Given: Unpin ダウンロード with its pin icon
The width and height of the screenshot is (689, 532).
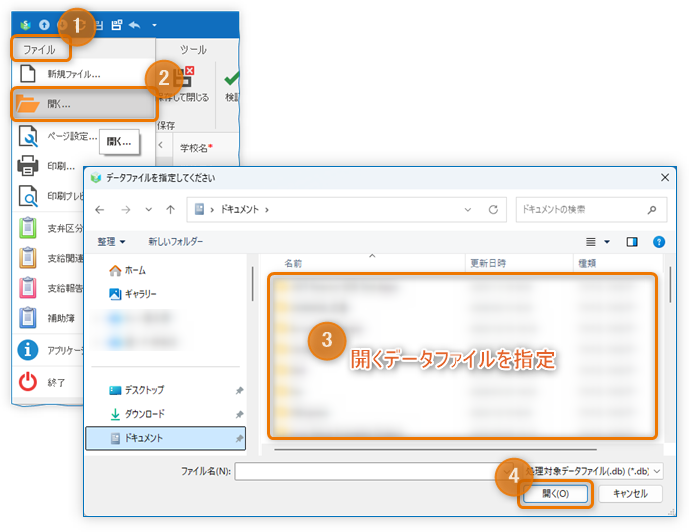Looking at the screenshot, I should 239,414.
